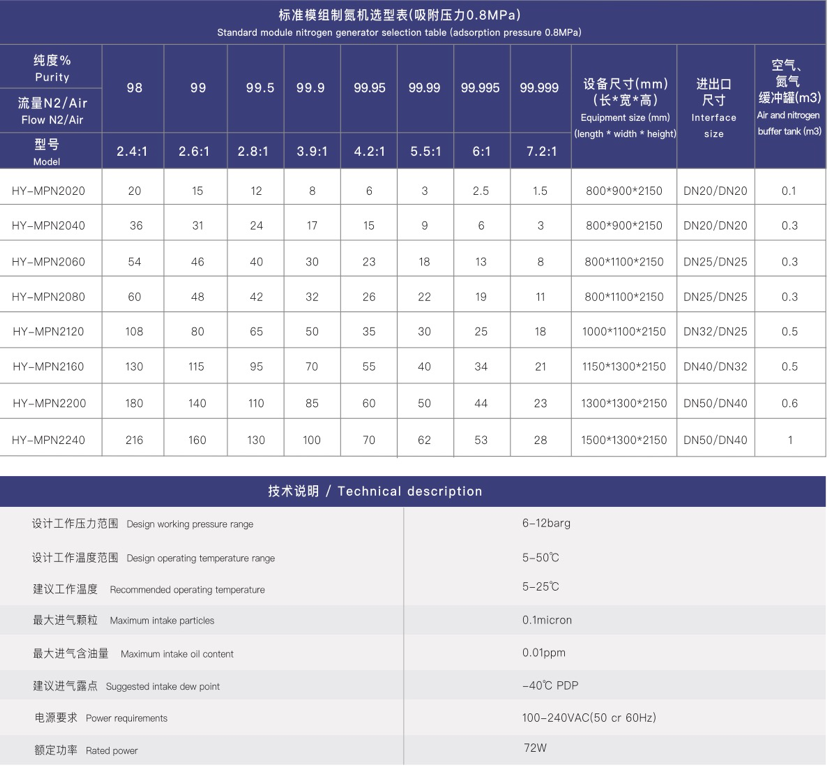
Task: Click the 6-12barg working pressure value
Action: click(x=546, y=523)
